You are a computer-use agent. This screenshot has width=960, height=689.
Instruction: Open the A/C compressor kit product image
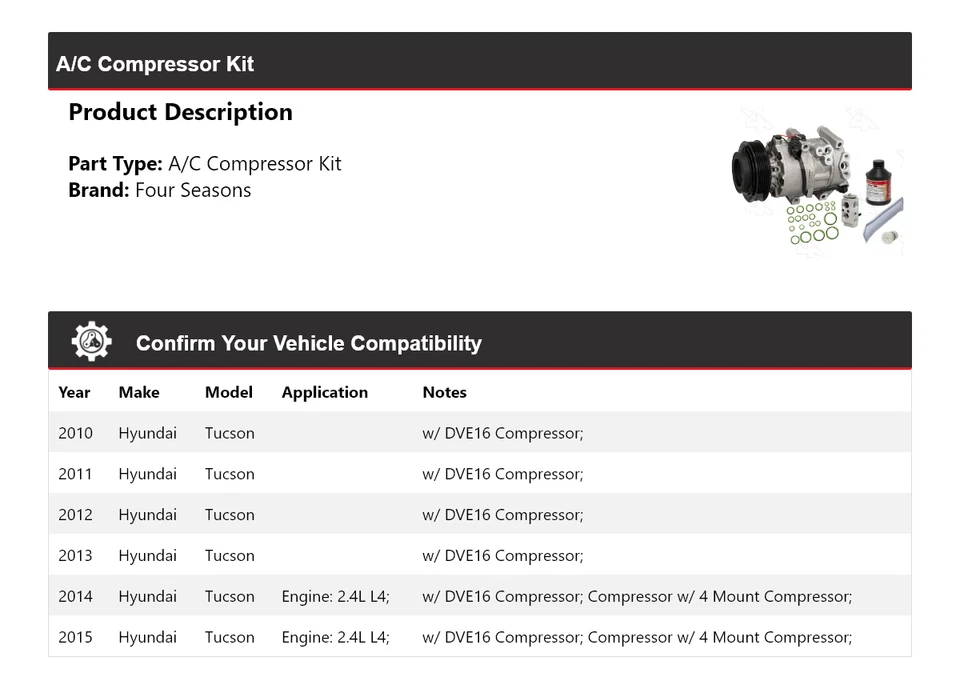point(817,180)
